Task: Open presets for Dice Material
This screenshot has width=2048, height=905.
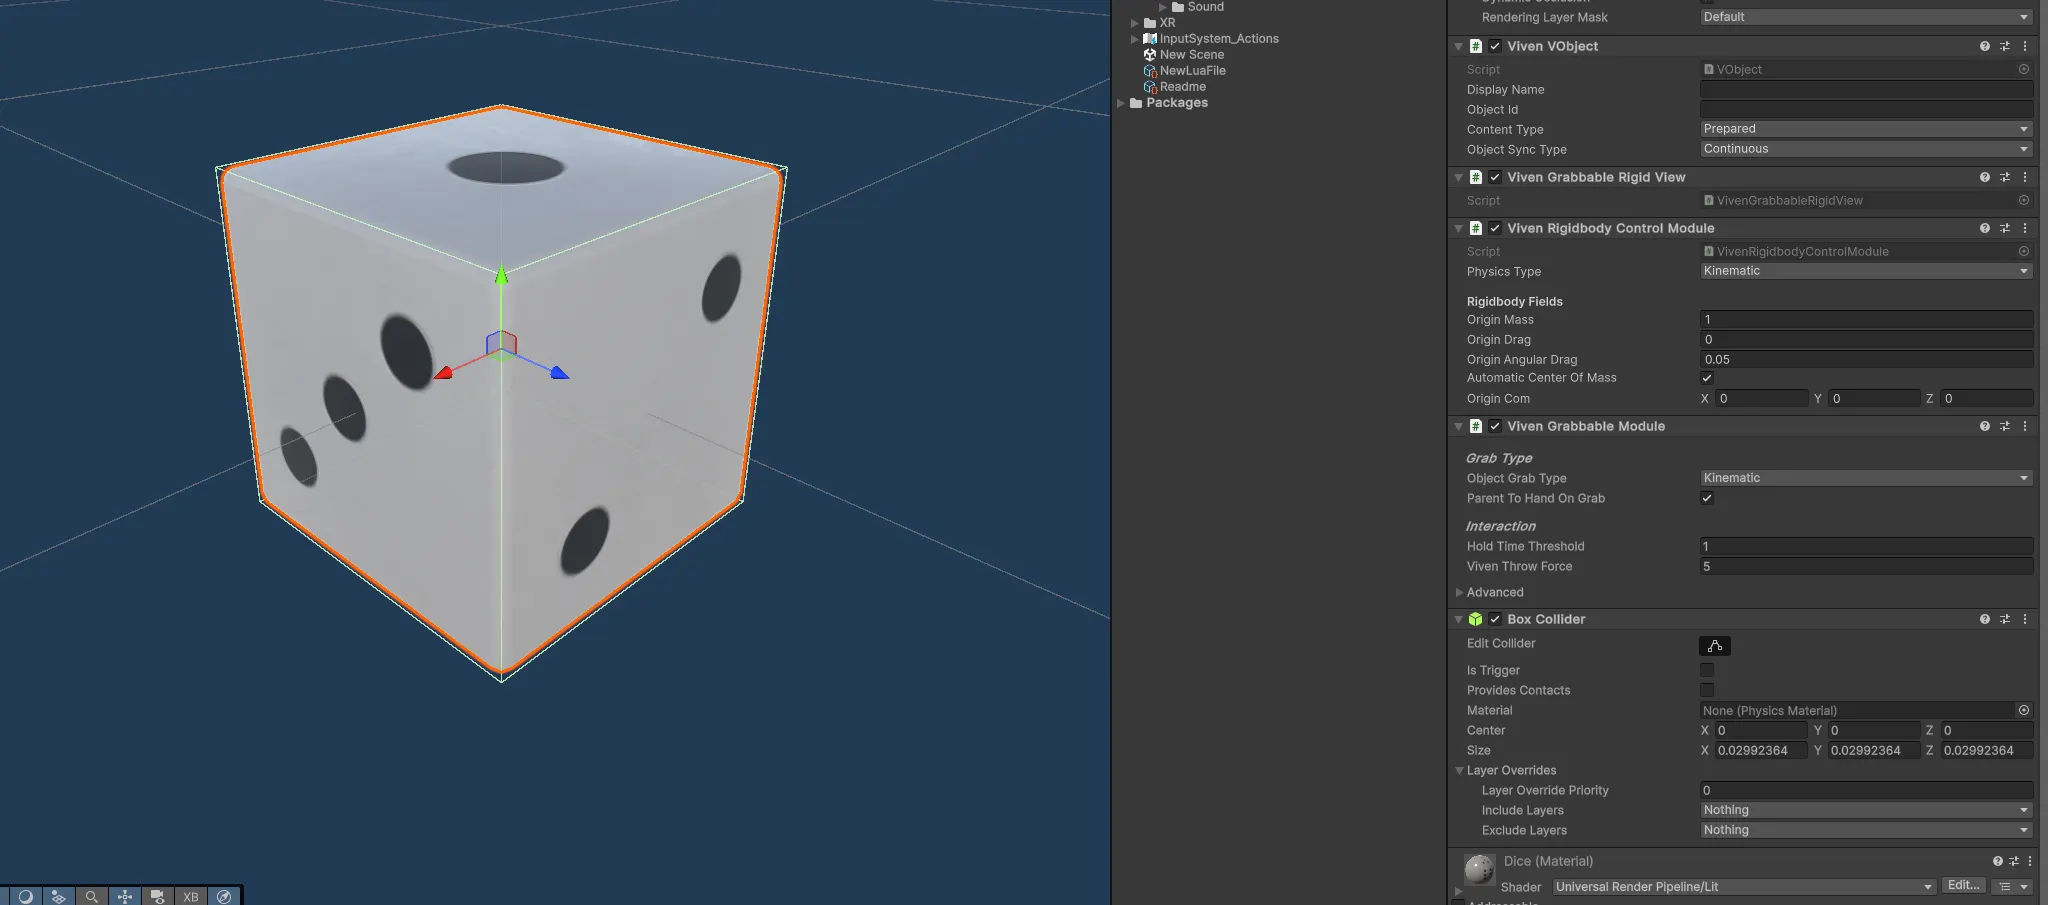Action: pyautogui.click(x=2014, y=861)
